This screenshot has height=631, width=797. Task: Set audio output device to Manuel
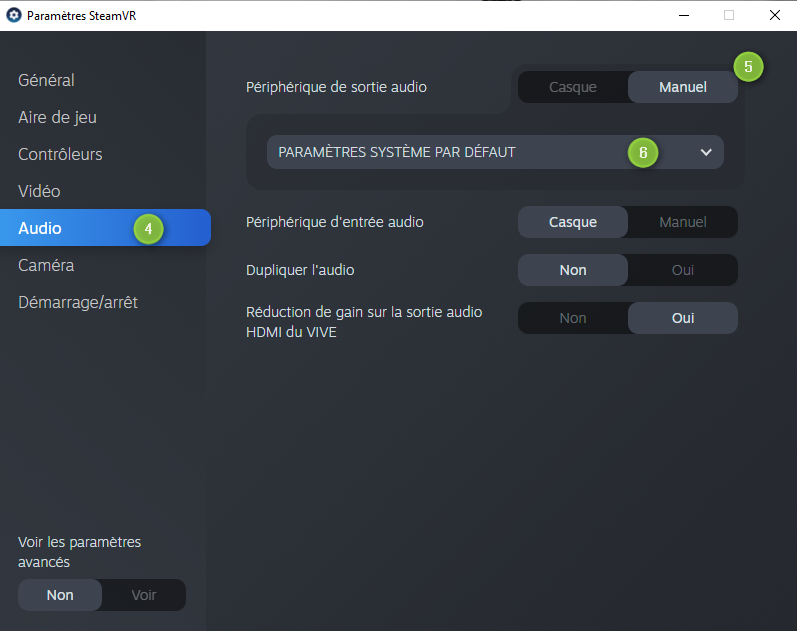683,87
